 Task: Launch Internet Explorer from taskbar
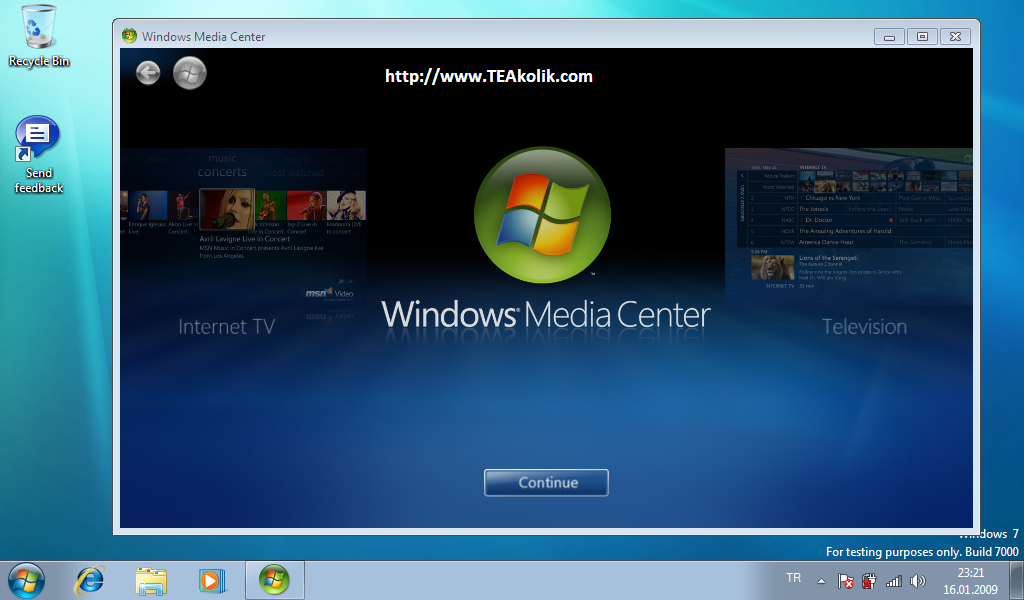pyautogui.click(x=89, y=580)
